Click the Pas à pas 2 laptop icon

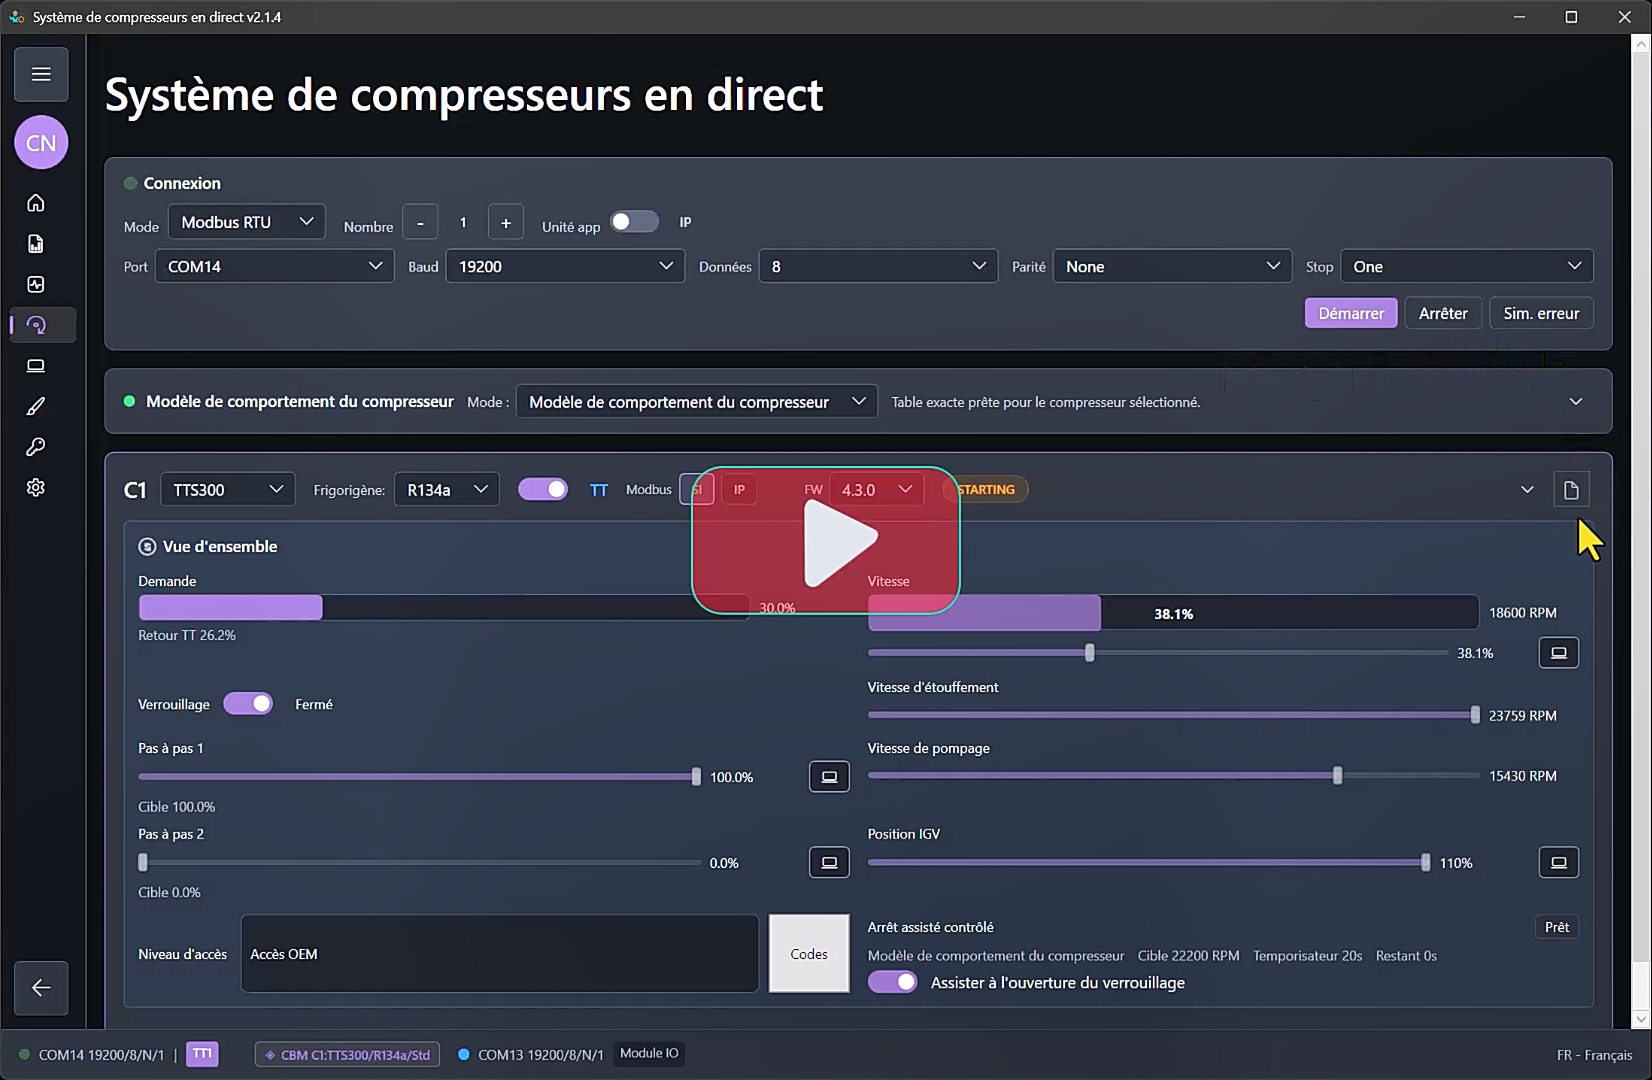tap(829, 863)
